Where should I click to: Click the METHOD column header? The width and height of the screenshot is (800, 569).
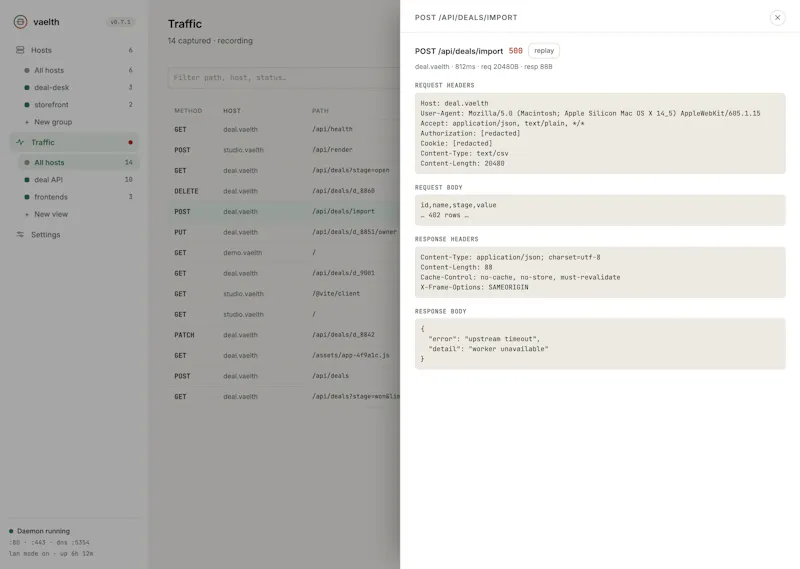[x=188, y=111]
